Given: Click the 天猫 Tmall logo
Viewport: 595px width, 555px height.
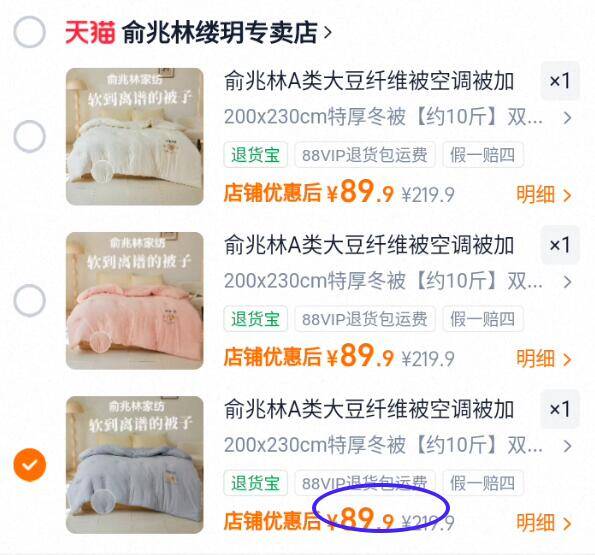Looking at the screenshot, I should point(90,33).
